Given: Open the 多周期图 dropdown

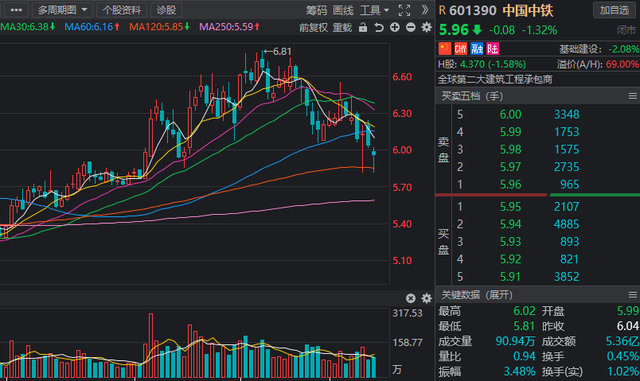Looking at the screenshot, I should point(62,10).
